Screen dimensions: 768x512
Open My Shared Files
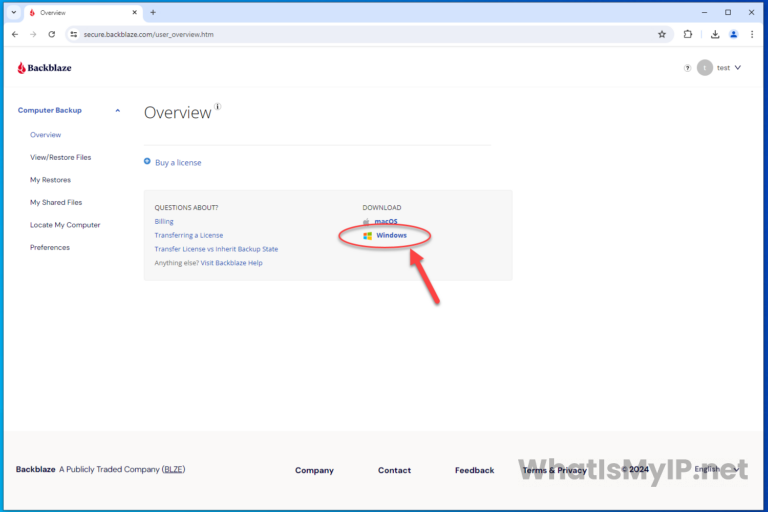click(56, 202)
